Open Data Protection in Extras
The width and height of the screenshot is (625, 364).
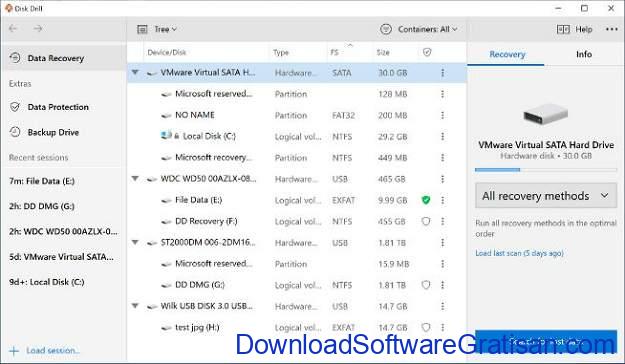pos(58,107)
